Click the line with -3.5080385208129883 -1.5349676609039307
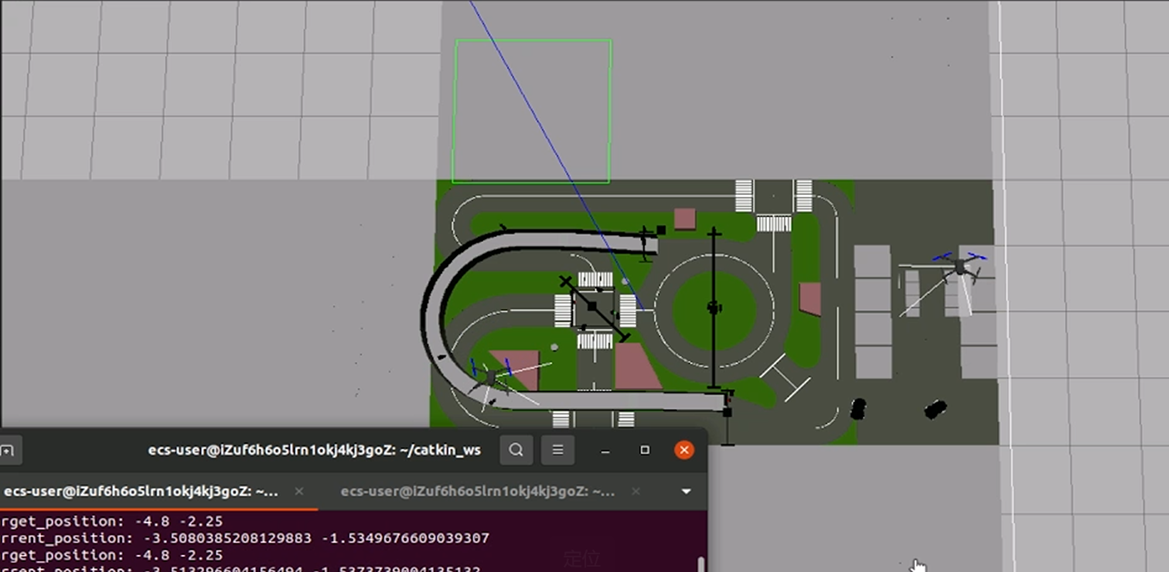This screenshot has height=572, width=1169. pos(245,538)
